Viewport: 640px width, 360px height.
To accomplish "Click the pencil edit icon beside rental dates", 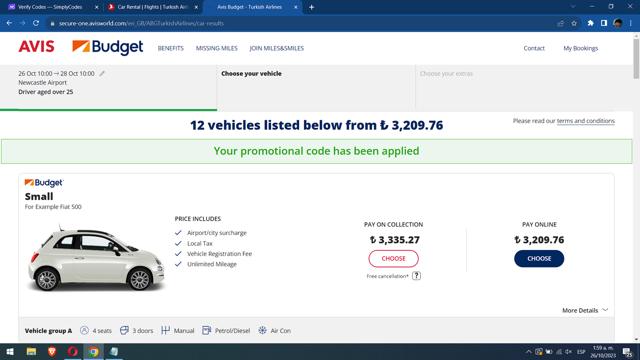I will click(x=102, y=73).
